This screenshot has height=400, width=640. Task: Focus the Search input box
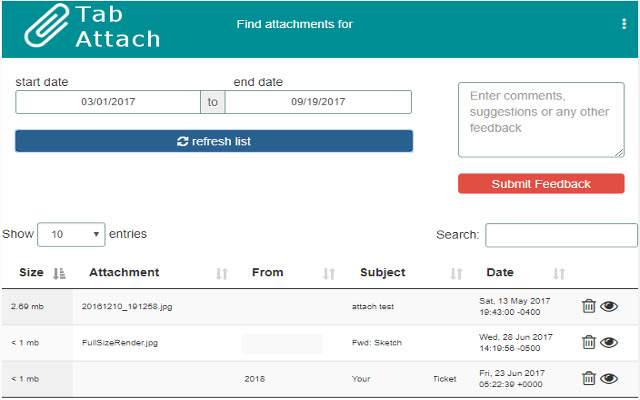click(x=561, y=235)
